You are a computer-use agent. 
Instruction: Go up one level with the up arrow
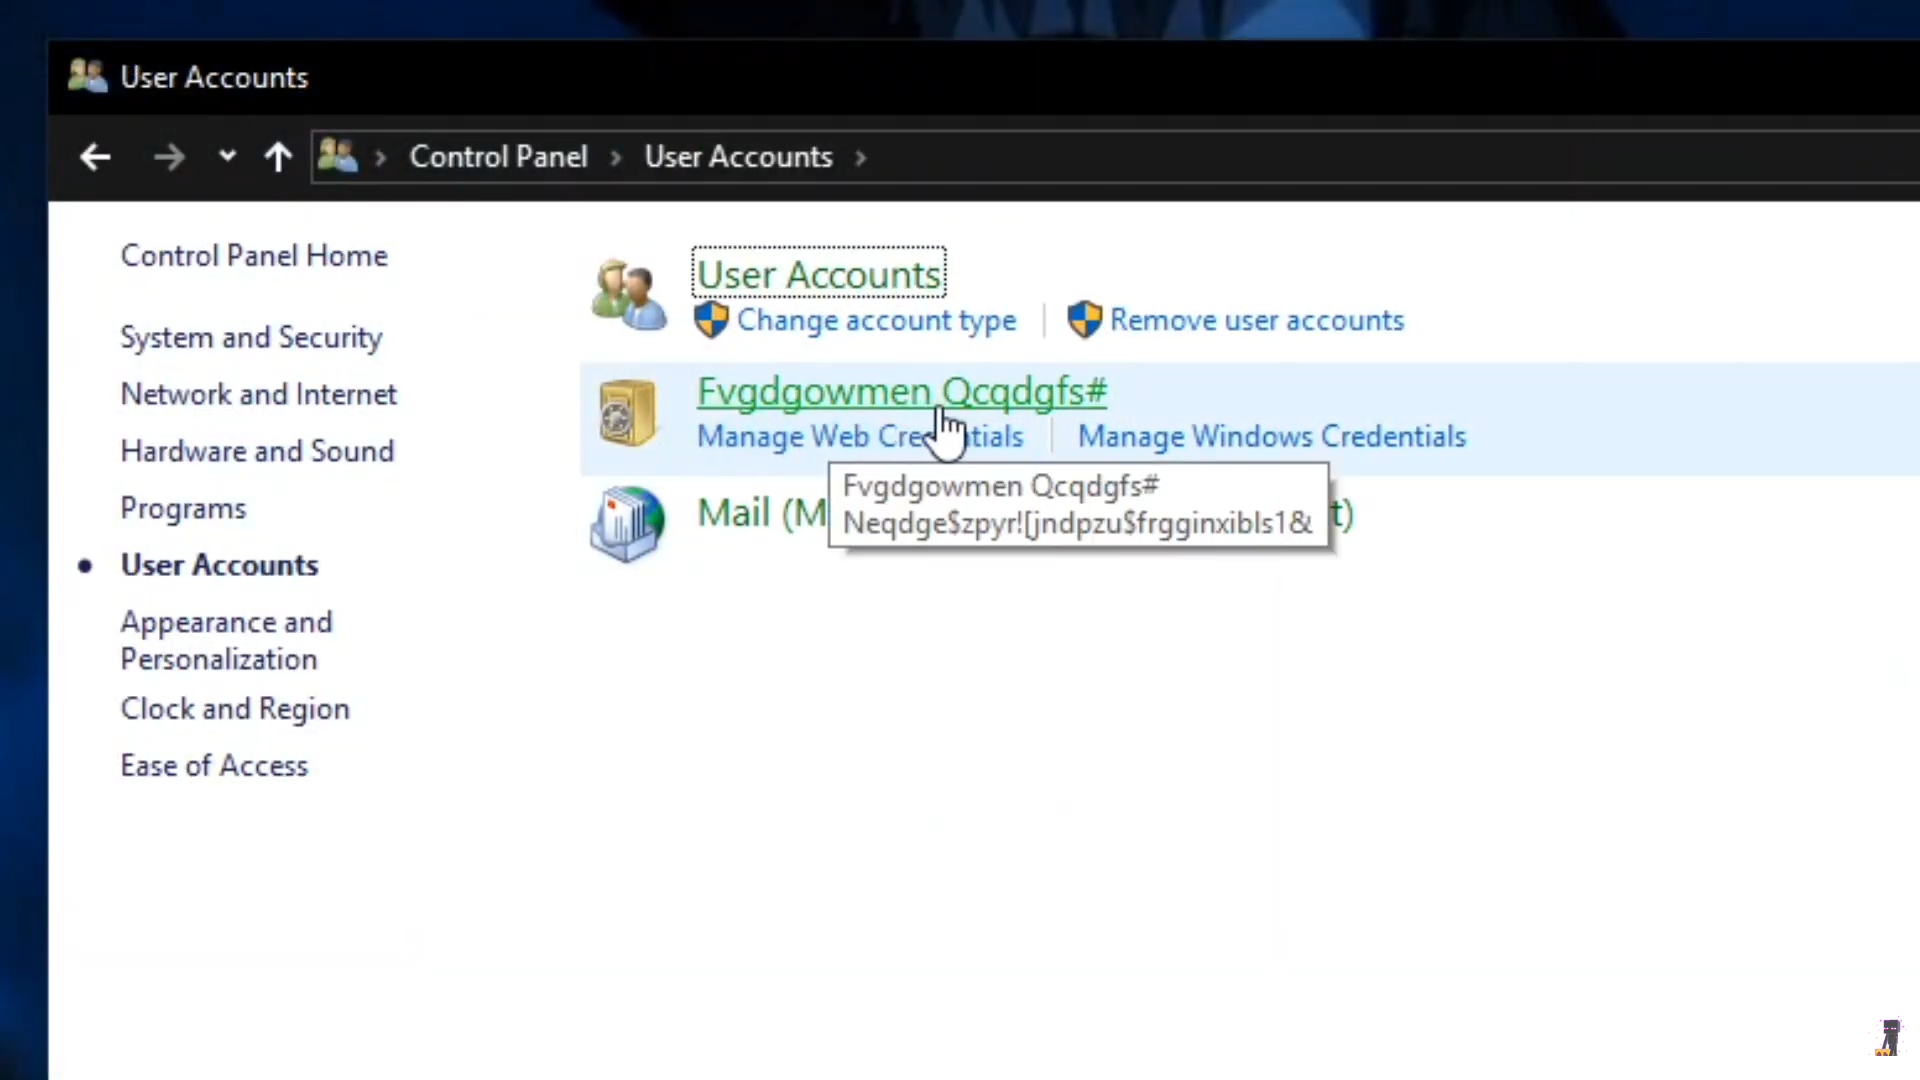(x=278, y=157)
